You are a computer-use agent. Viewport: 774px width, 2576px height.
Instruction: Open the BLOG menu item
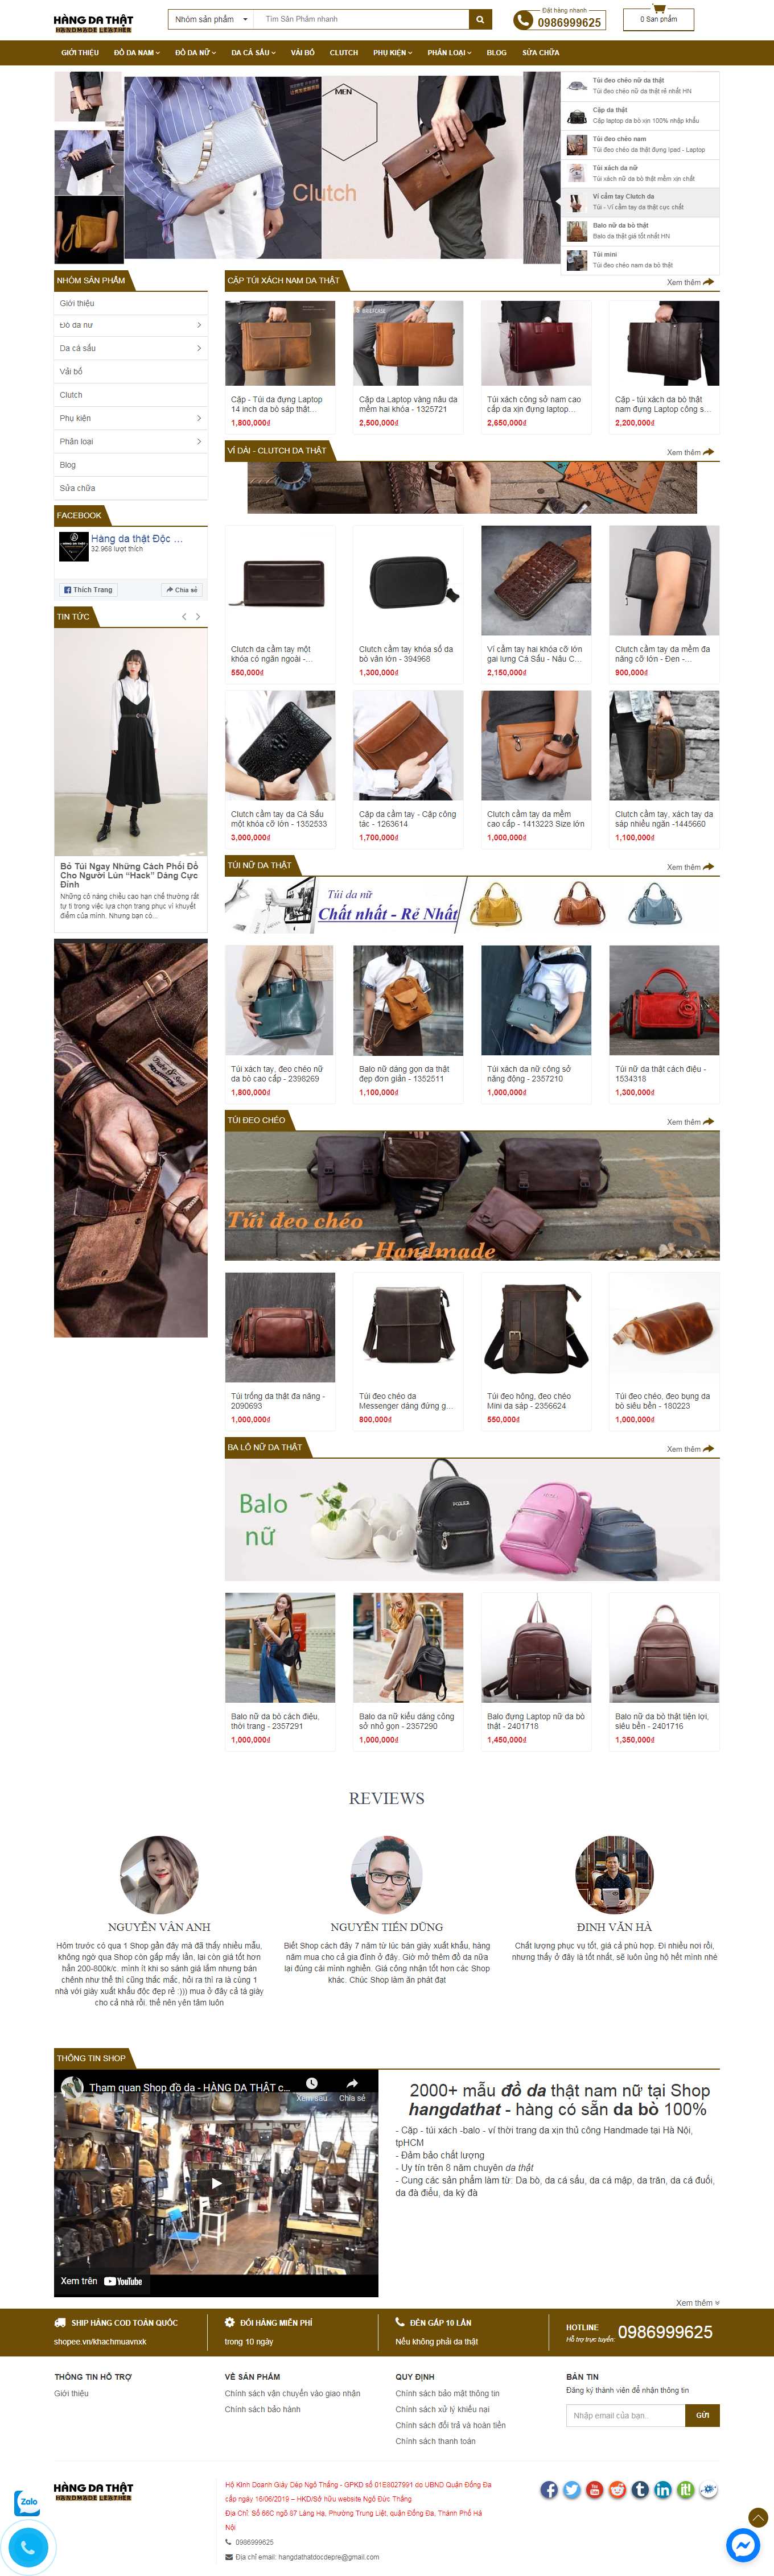pos(496,52)
